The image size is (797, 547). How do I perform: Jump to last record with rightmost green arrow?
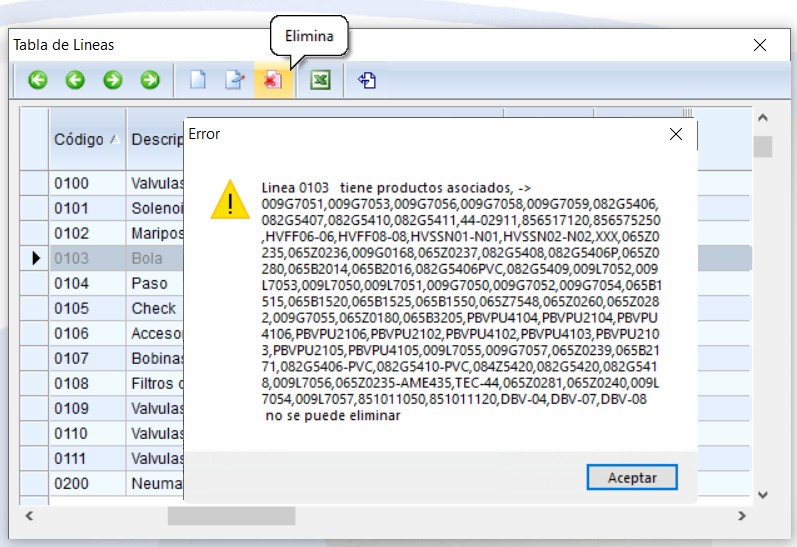tap(150, 80)
